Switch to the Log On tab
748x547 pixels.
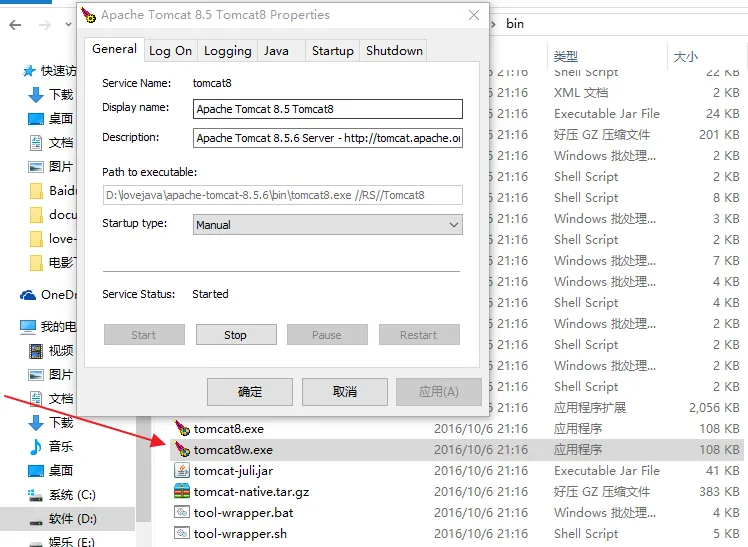pos(170,51)
